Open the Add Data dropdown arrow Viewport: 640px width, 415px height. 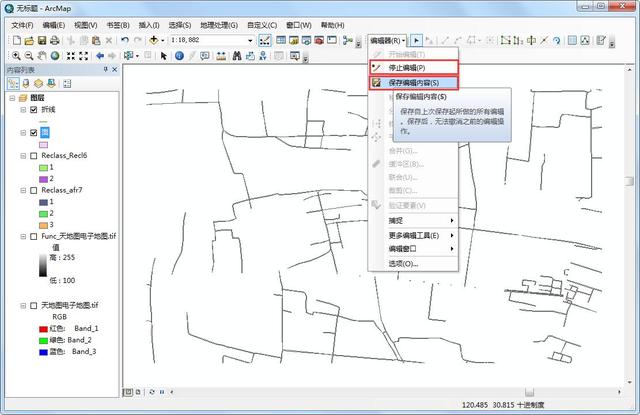[x=162, y=40]
